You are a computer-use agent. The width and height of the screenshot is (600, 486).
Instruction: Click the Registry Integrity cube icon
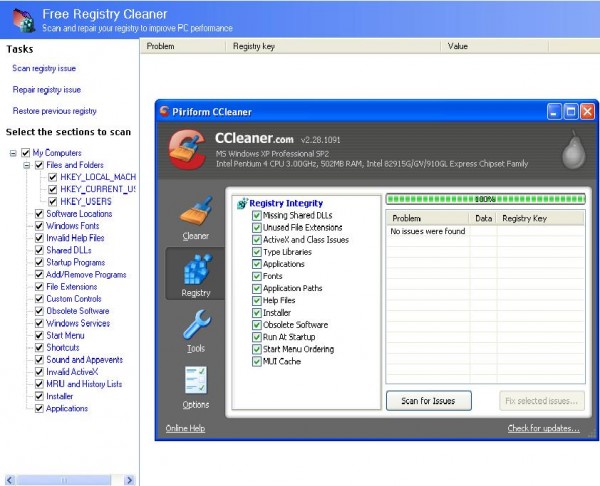tap(242, 203)
